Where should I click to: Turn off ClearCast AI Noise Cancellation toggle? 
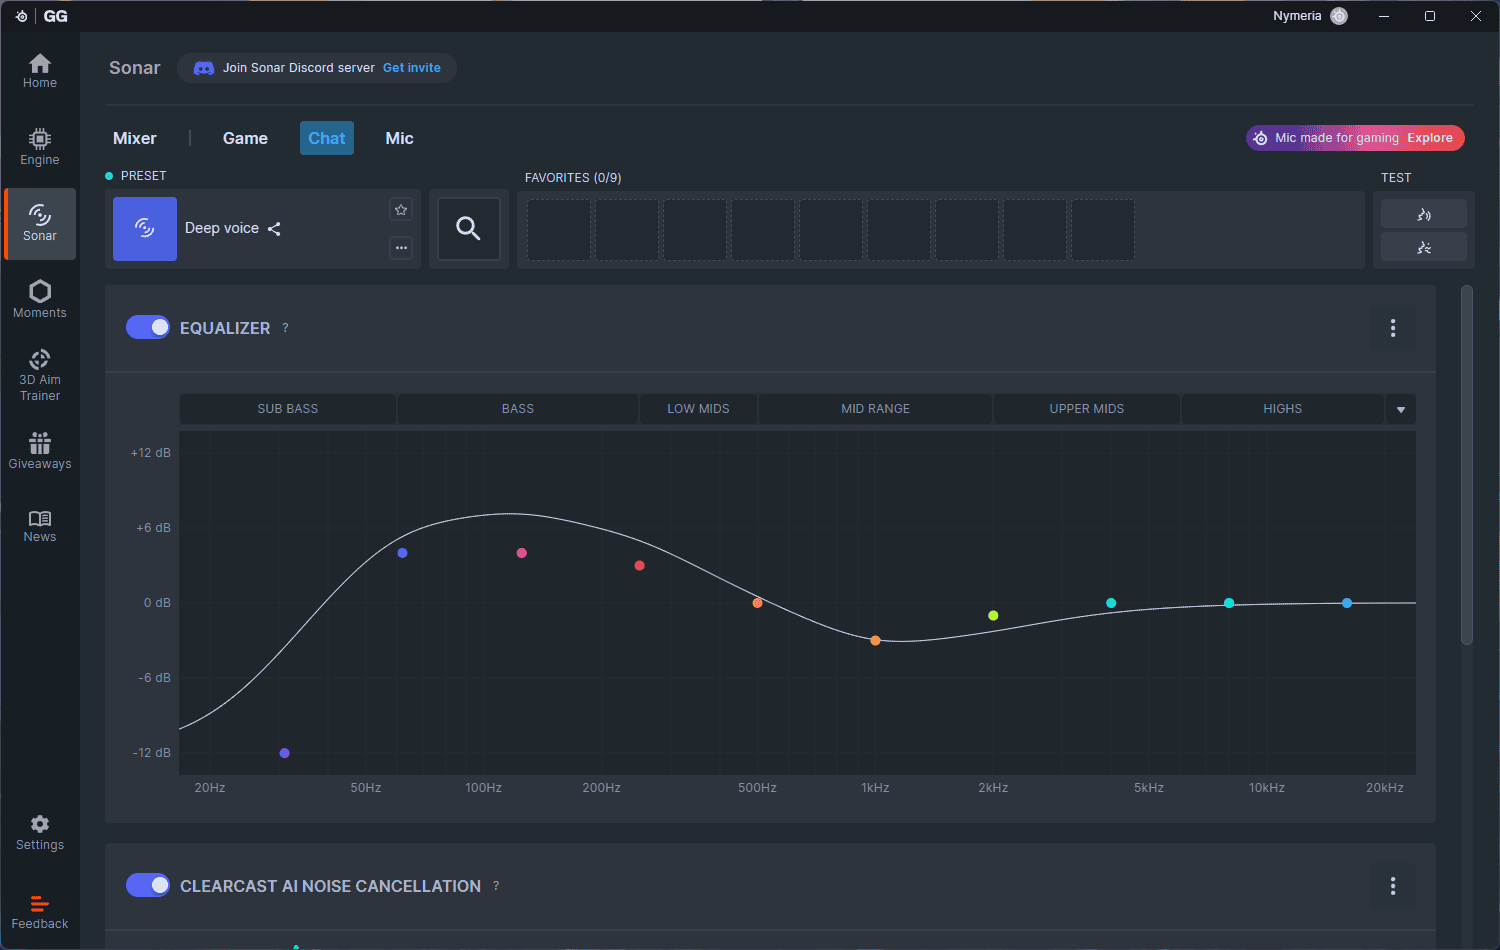pos(148,886)
